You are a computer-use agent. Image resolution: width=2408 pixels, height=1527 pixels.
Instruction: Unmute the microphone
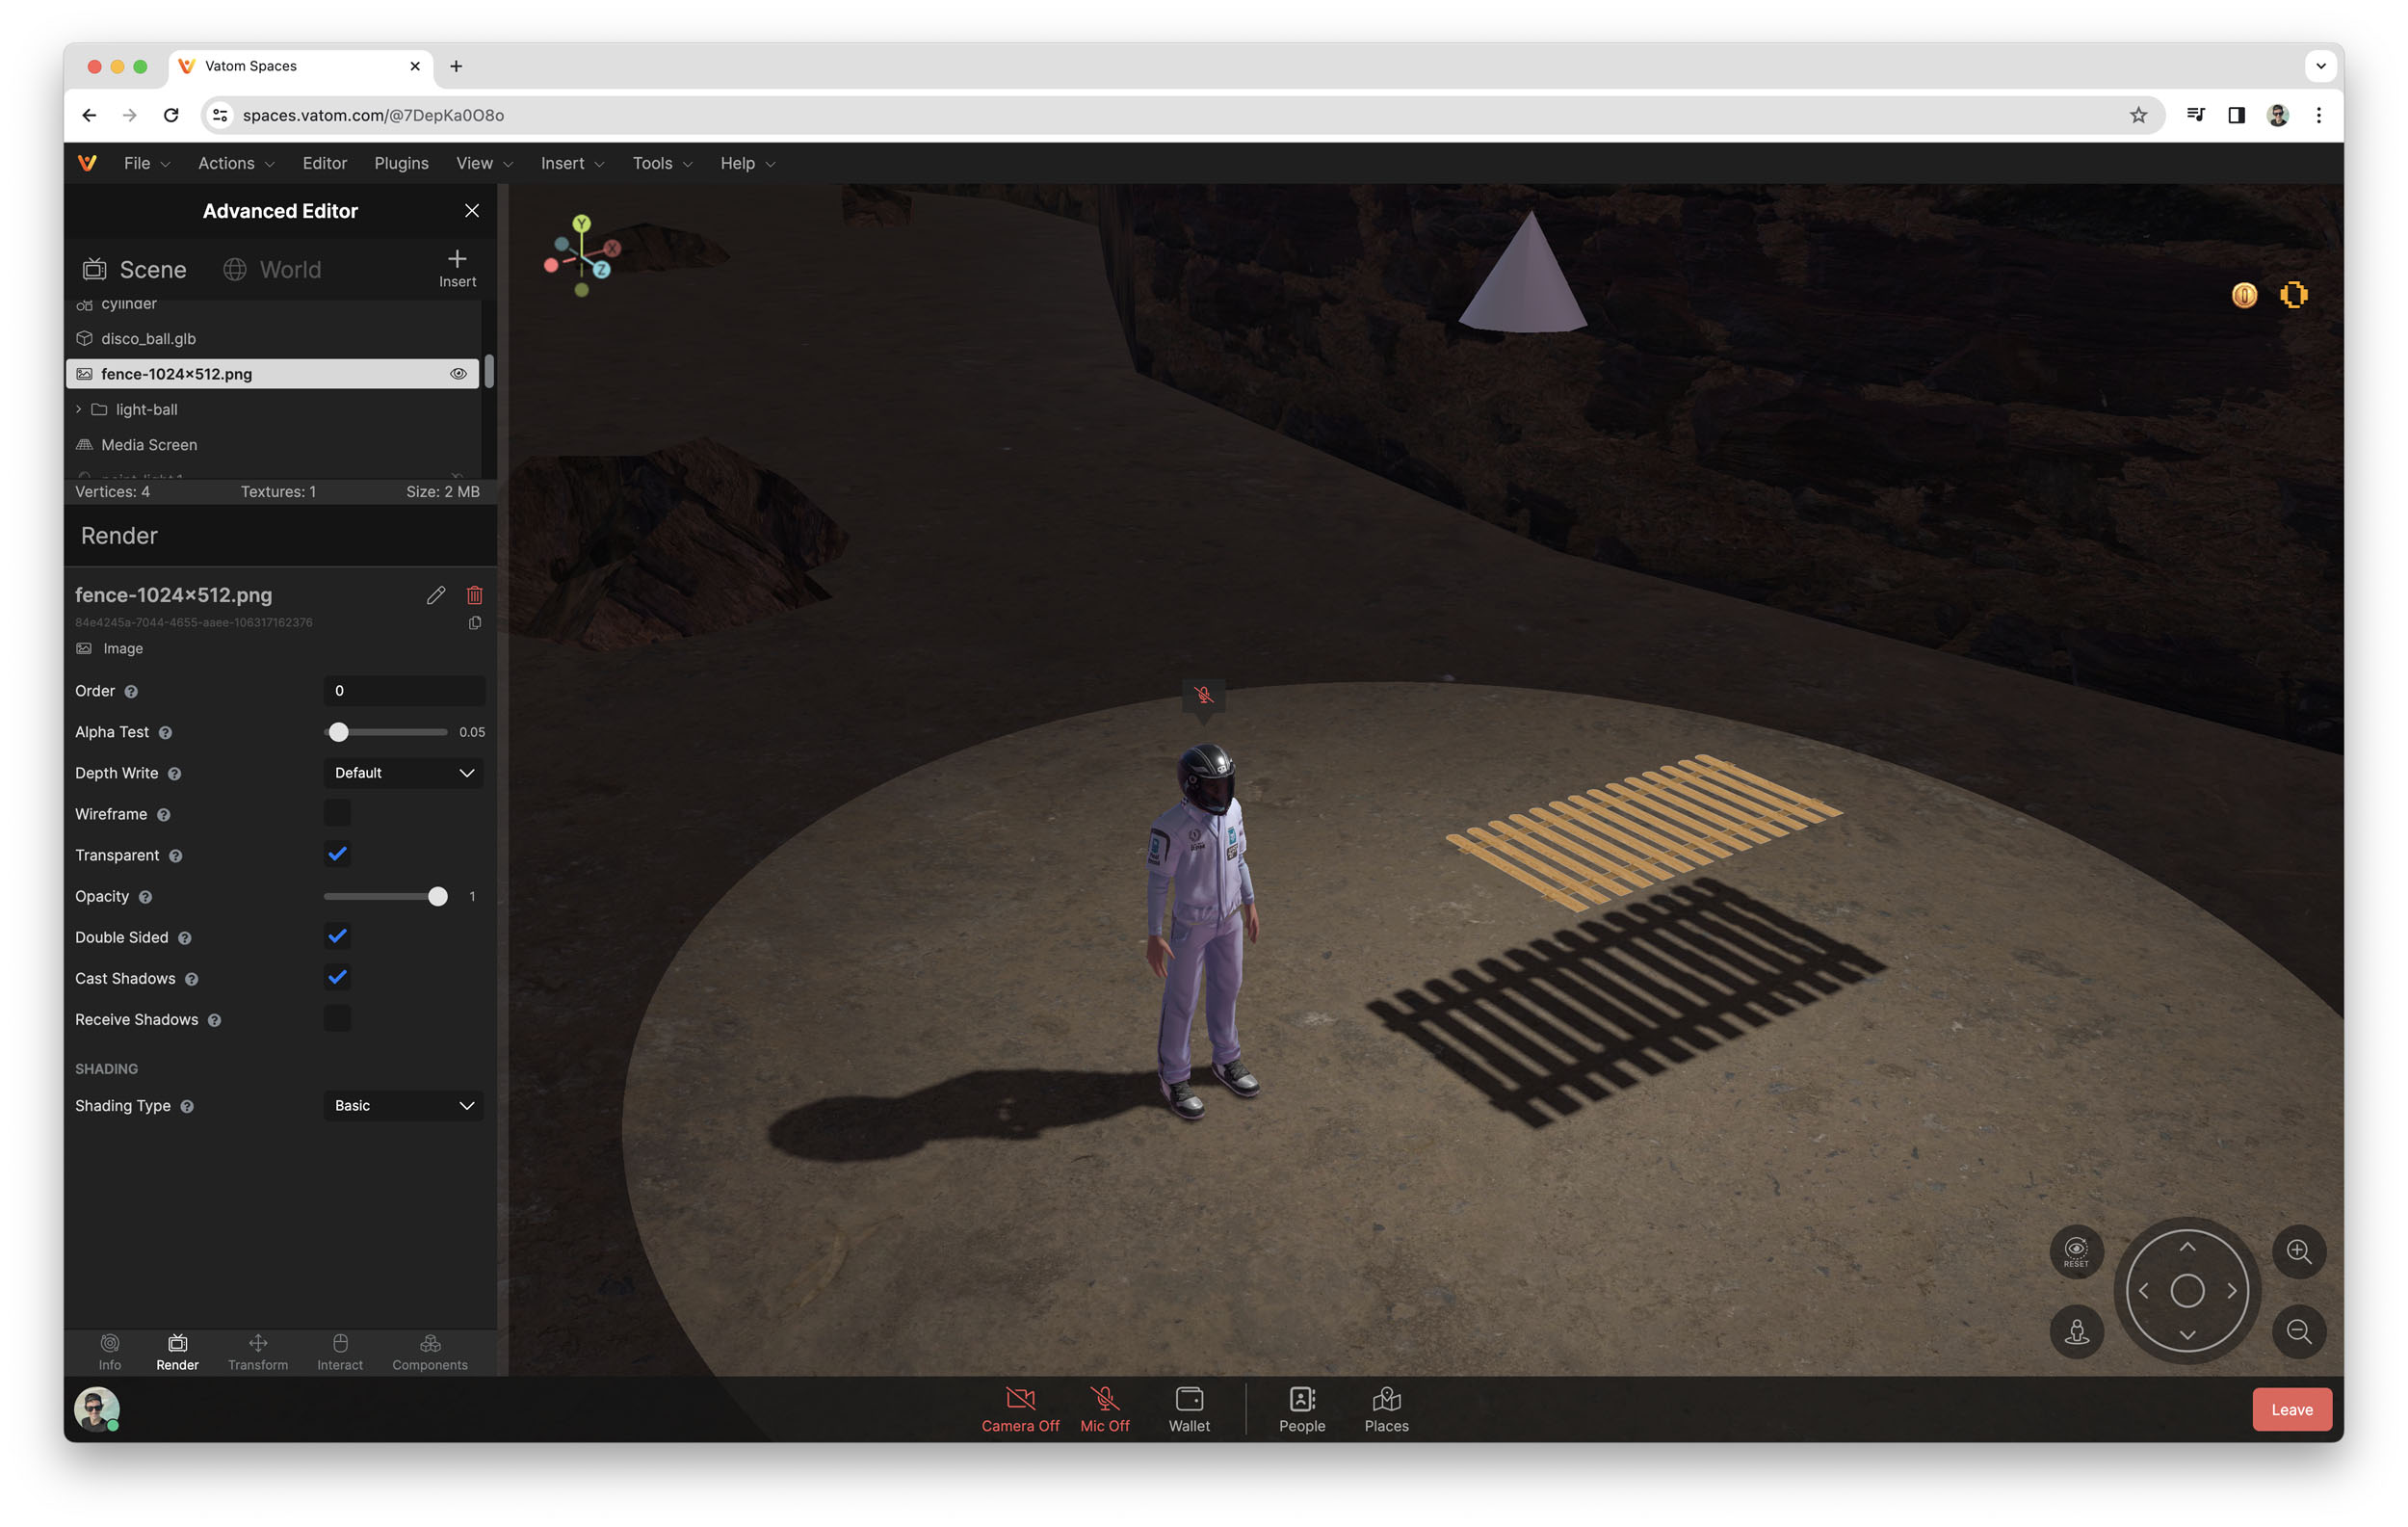[x=1104, y=1410]
